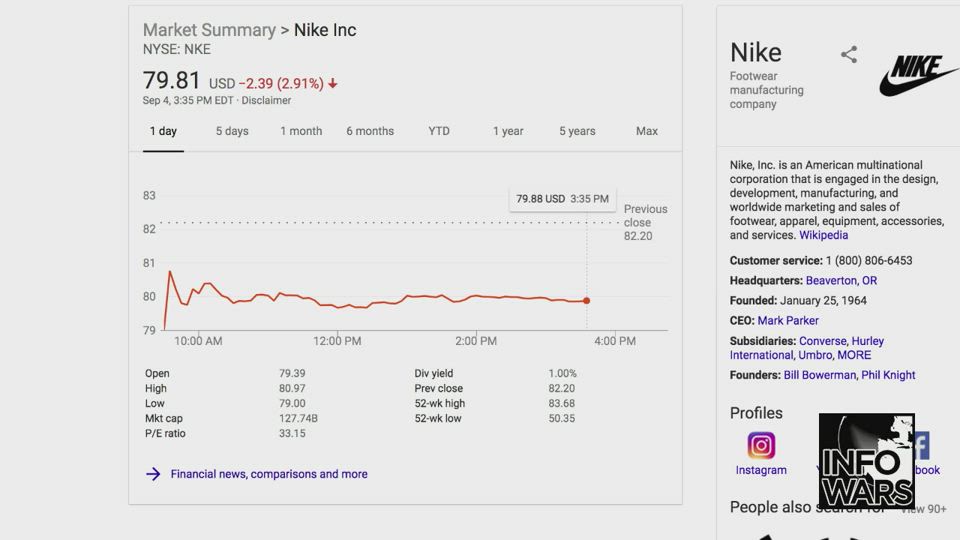Show the Max range chart
Viewport: 960px width, 540px height.
(647, 131)
